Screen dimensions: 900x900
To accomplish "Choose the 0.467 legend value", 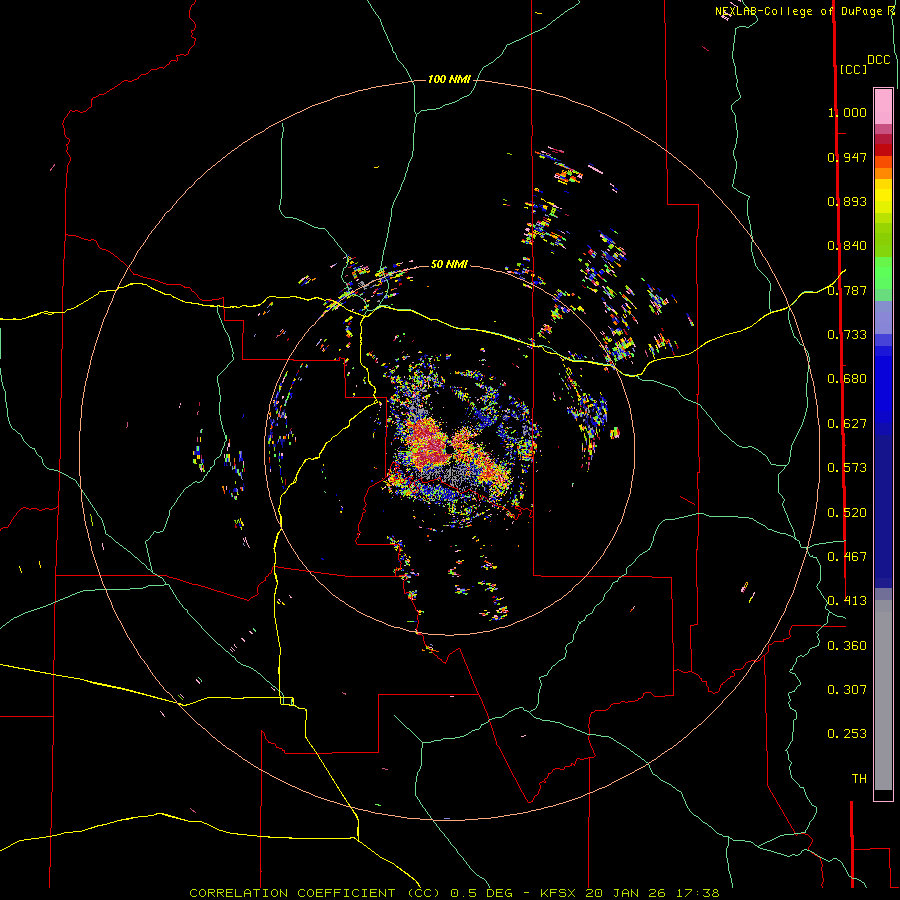I will click(847, 557).
